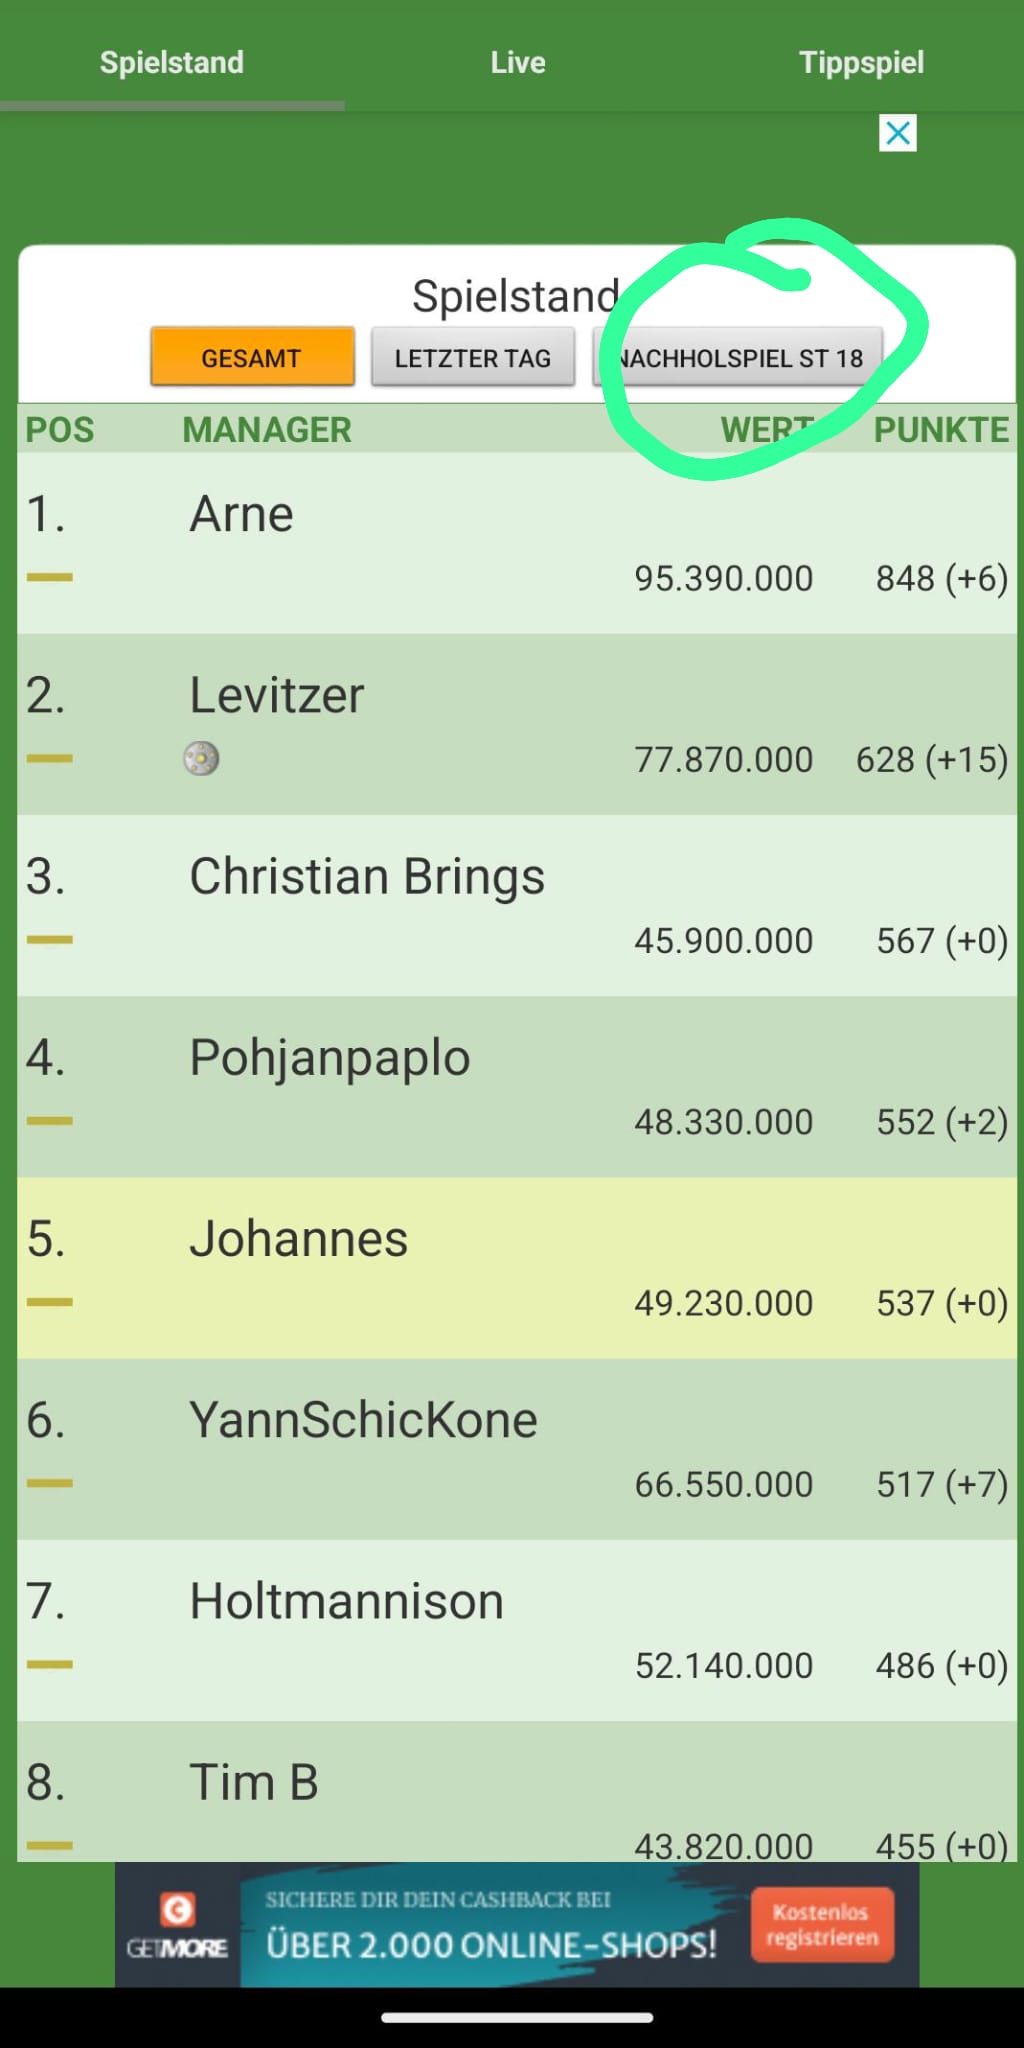Click the badge icon under Levitzer
This screenshot has height=2048, width=1024.
click(x=201, y=759)
